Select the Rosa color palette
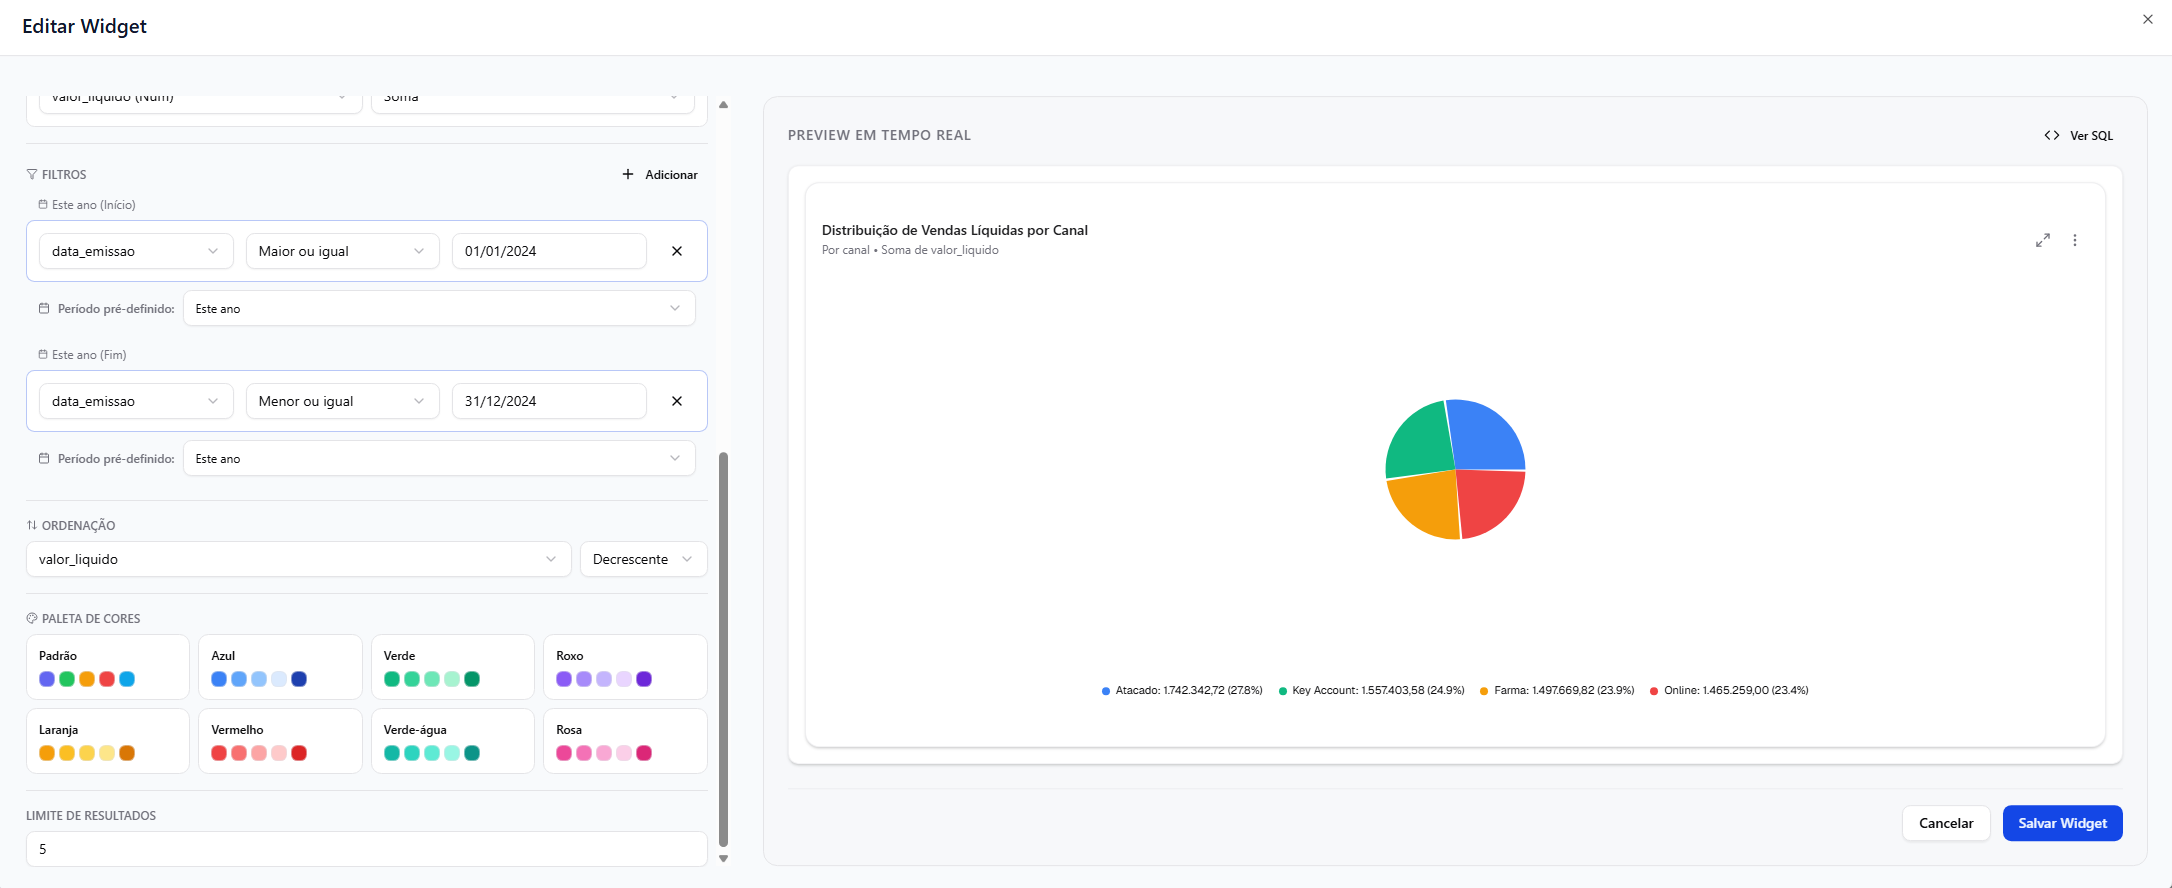 [625, 741]
